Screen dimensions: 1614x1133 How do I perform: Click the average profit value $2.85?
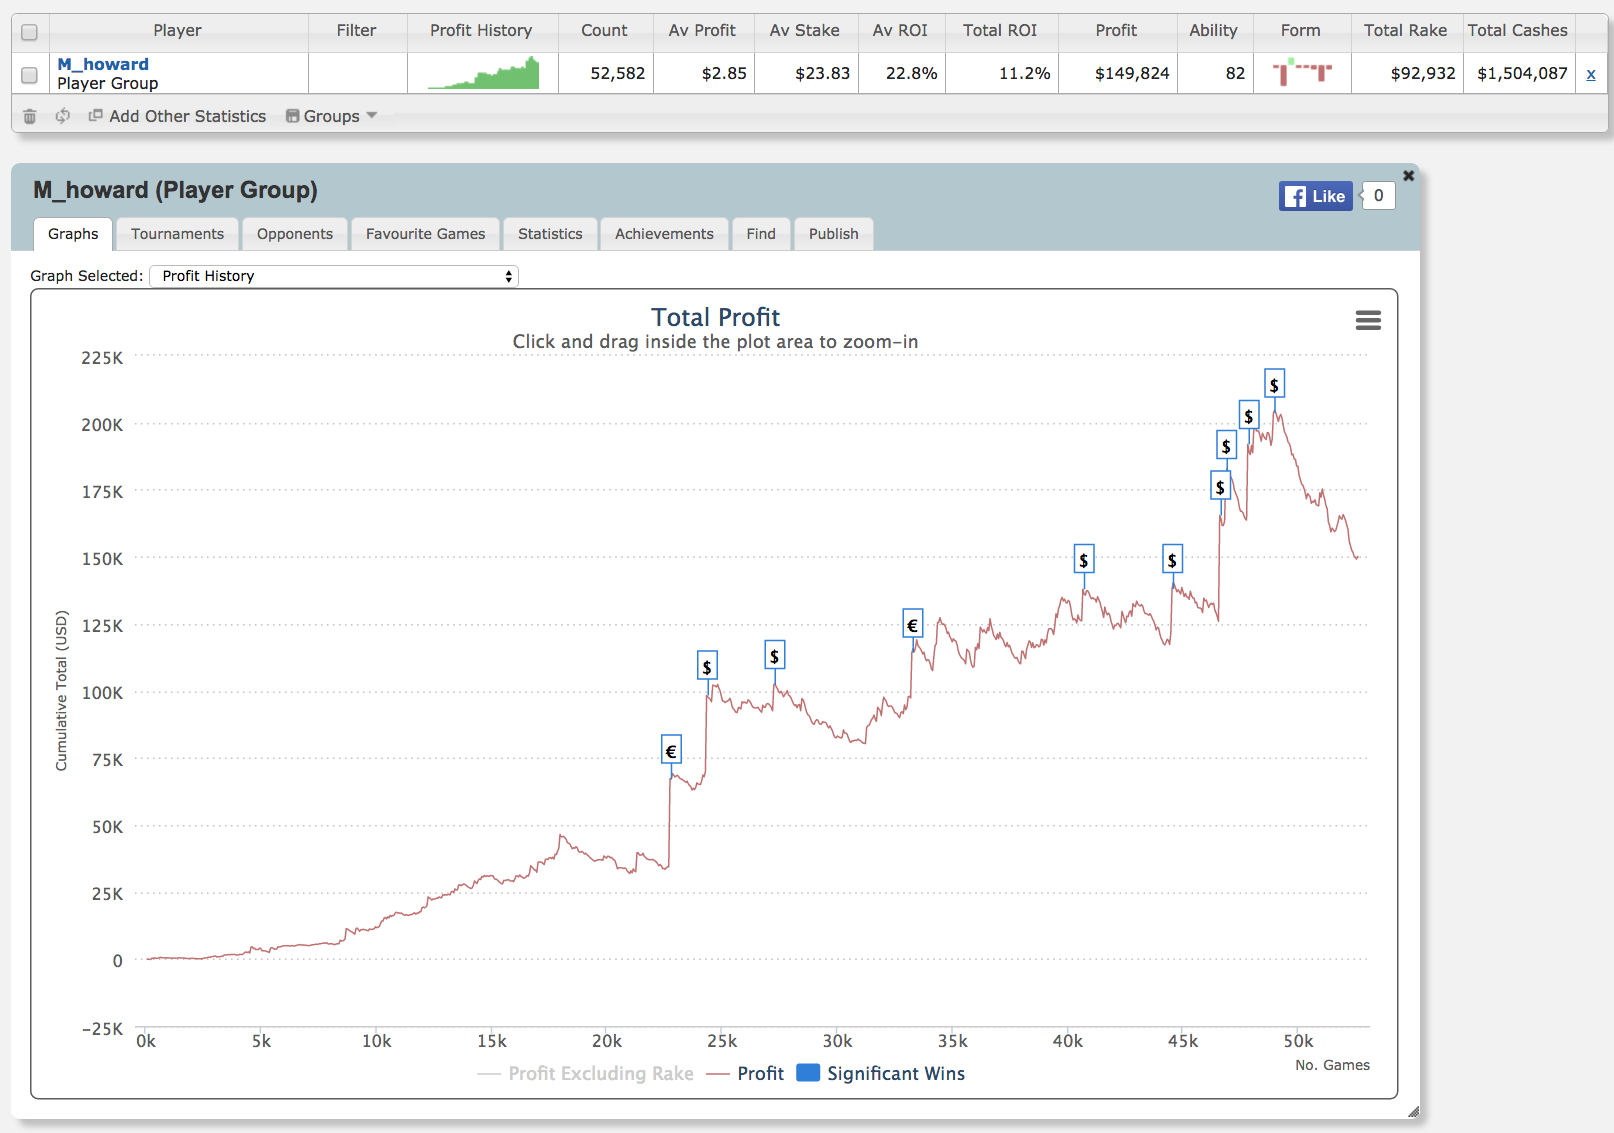tap(724, 74)
